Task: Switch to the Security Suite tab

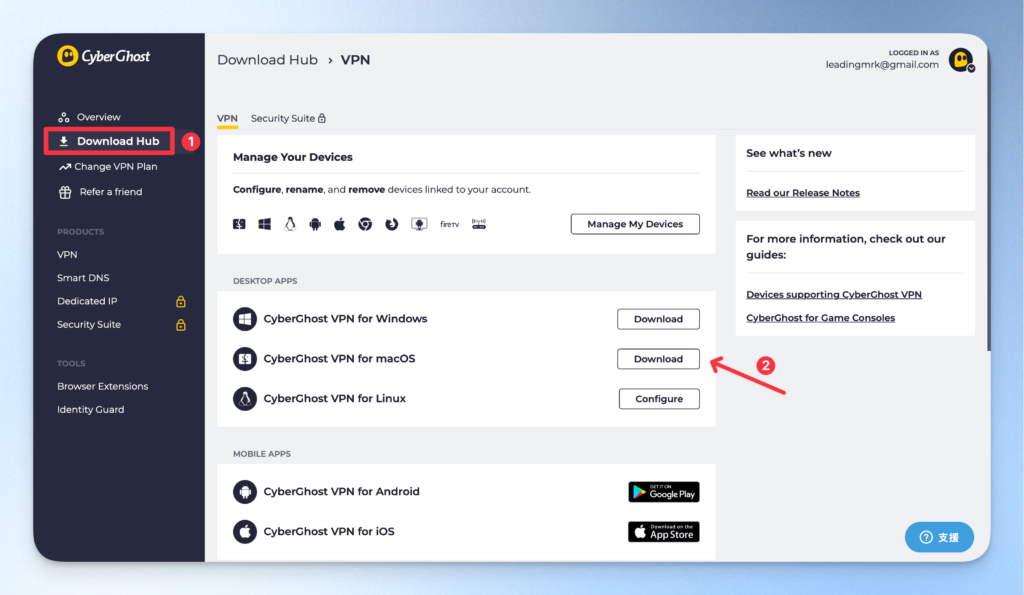Action: coord(288,118)
